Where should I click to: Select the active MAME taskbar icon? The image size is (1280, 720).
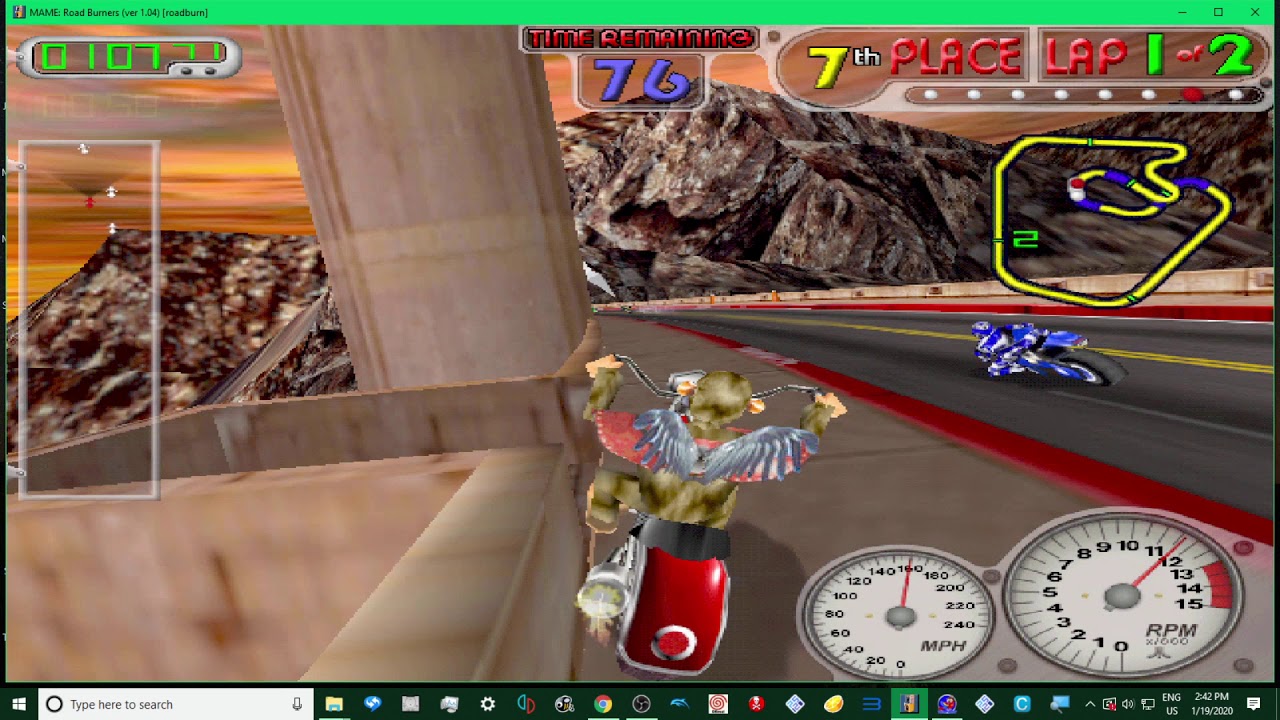[909, 704]
